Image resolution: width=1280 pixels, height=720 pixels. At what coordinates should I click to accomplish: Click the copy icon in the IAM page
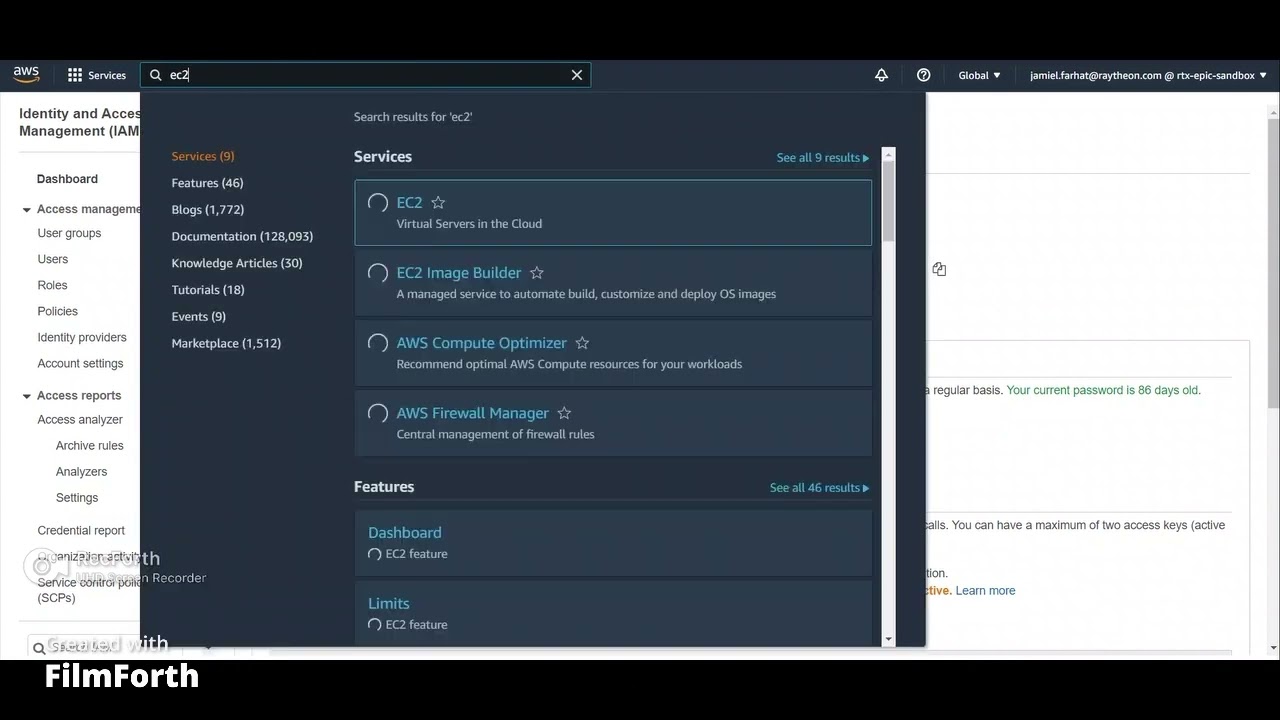tap(939, 269)
